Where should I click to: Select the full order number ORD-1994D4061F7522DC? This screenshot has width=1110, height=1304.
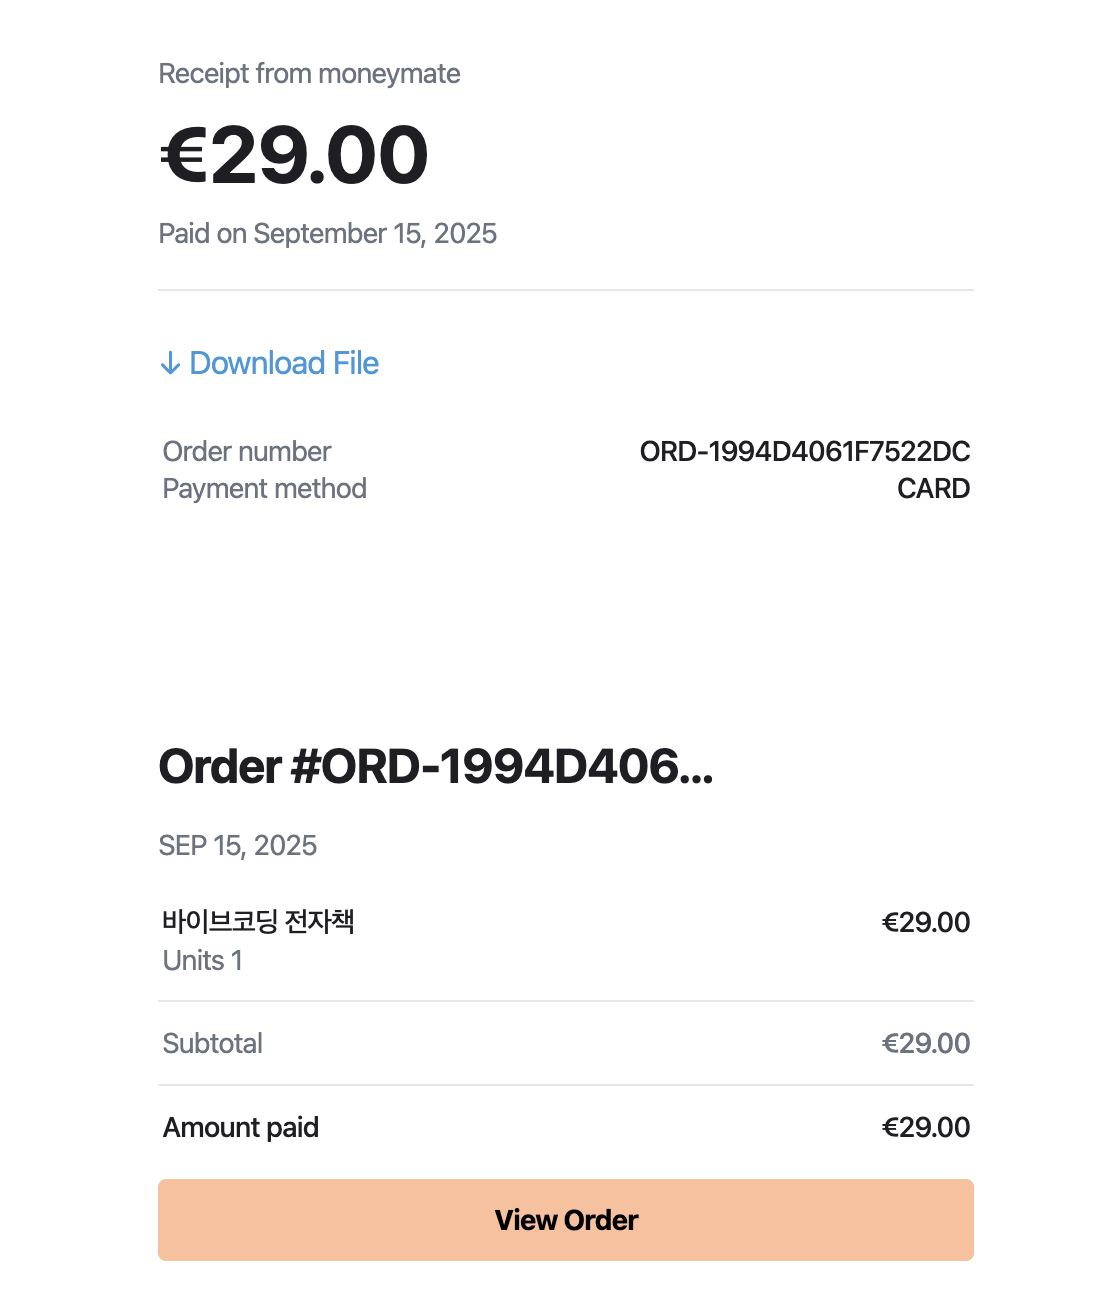click(x=804, y=452)
